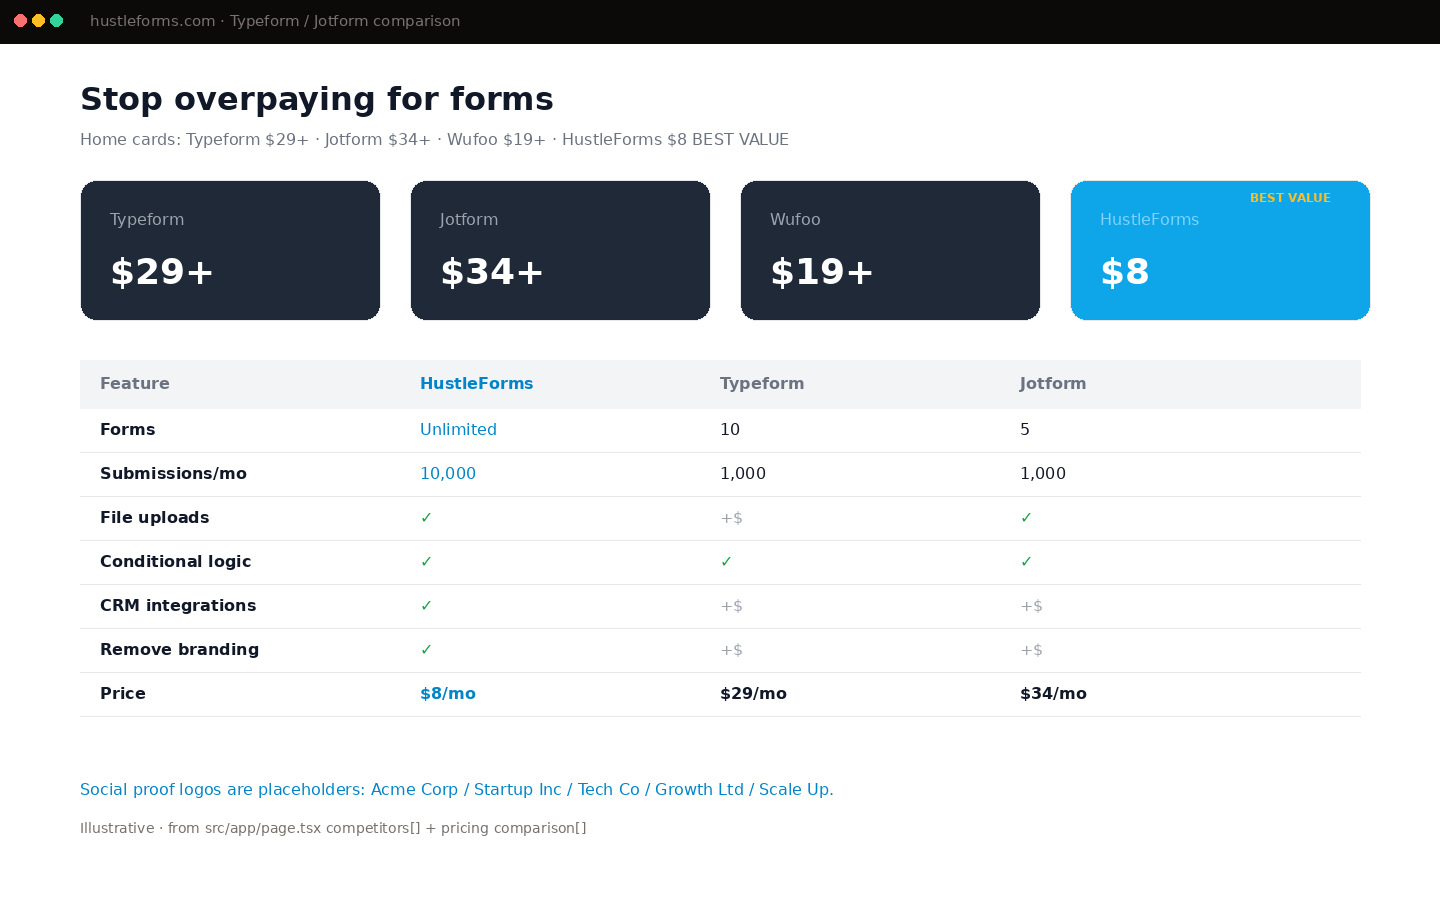Click Jotform checkmark in File uploads row
Screen dimensions: 1440x900
(x=1026, y=518)
